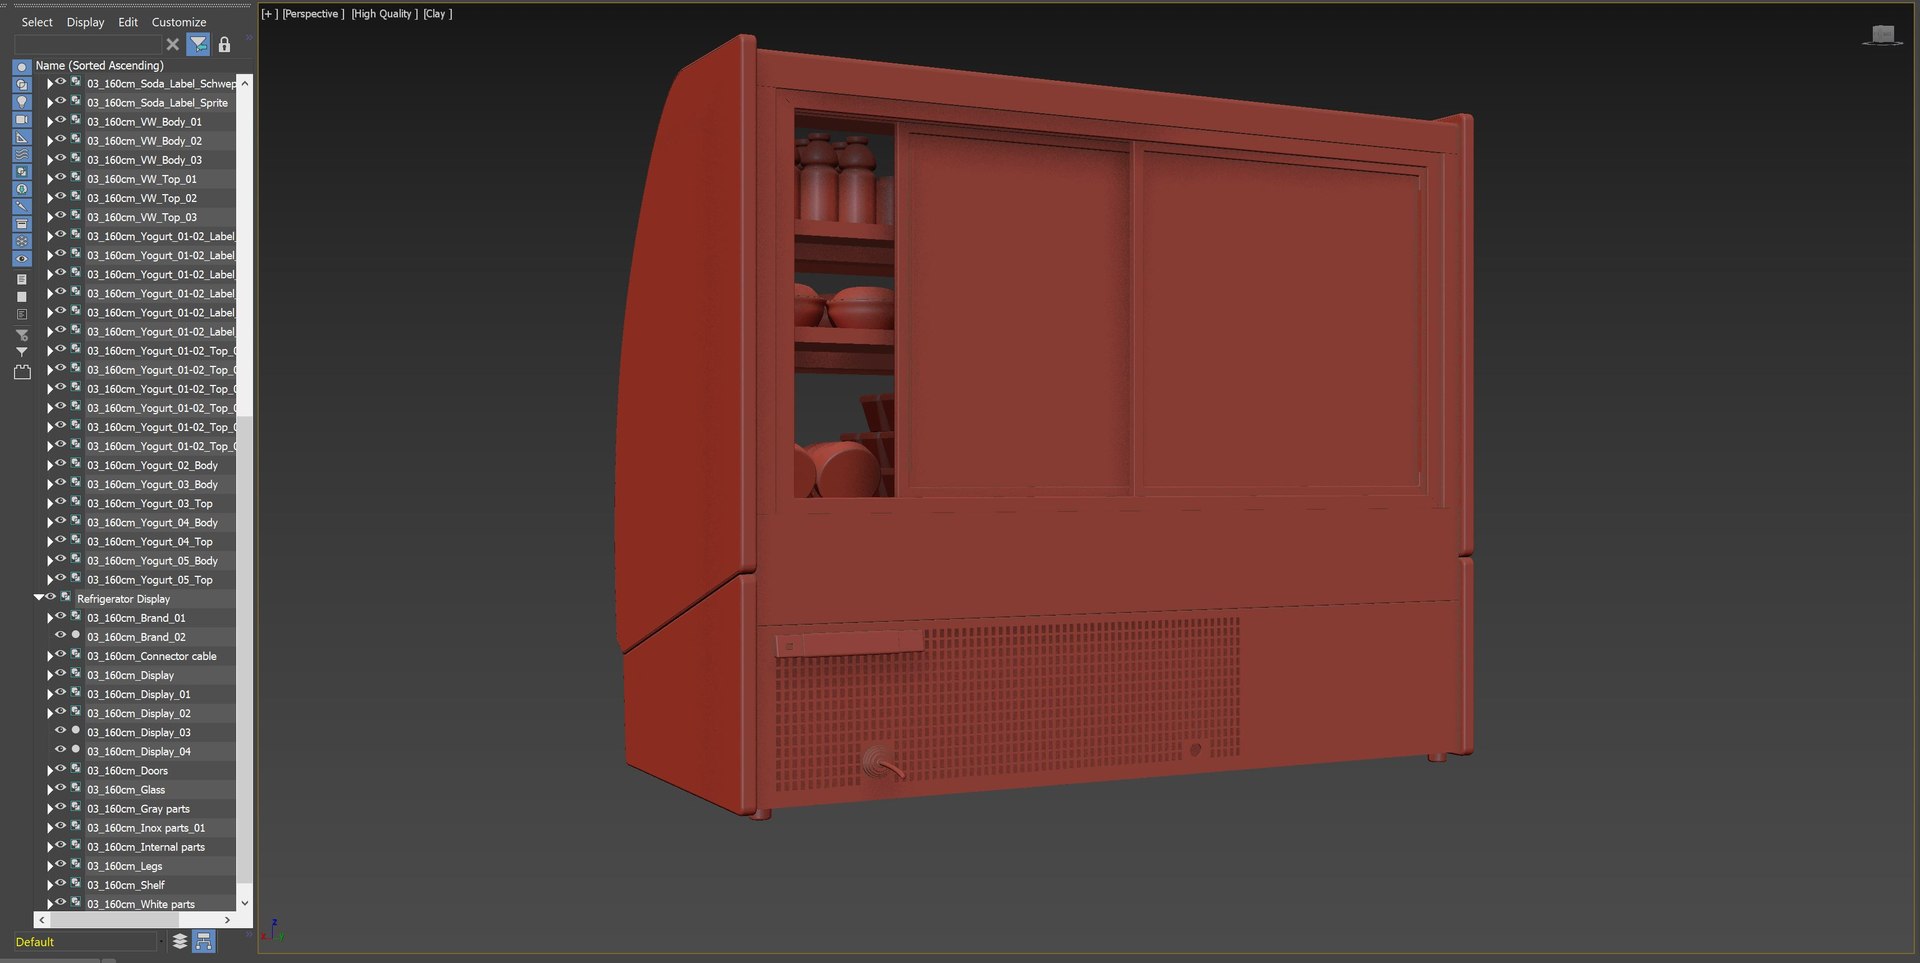
Task: Toggle the Display XRefs filter icon
Action: pyautogui.click(x=21, y=189)
